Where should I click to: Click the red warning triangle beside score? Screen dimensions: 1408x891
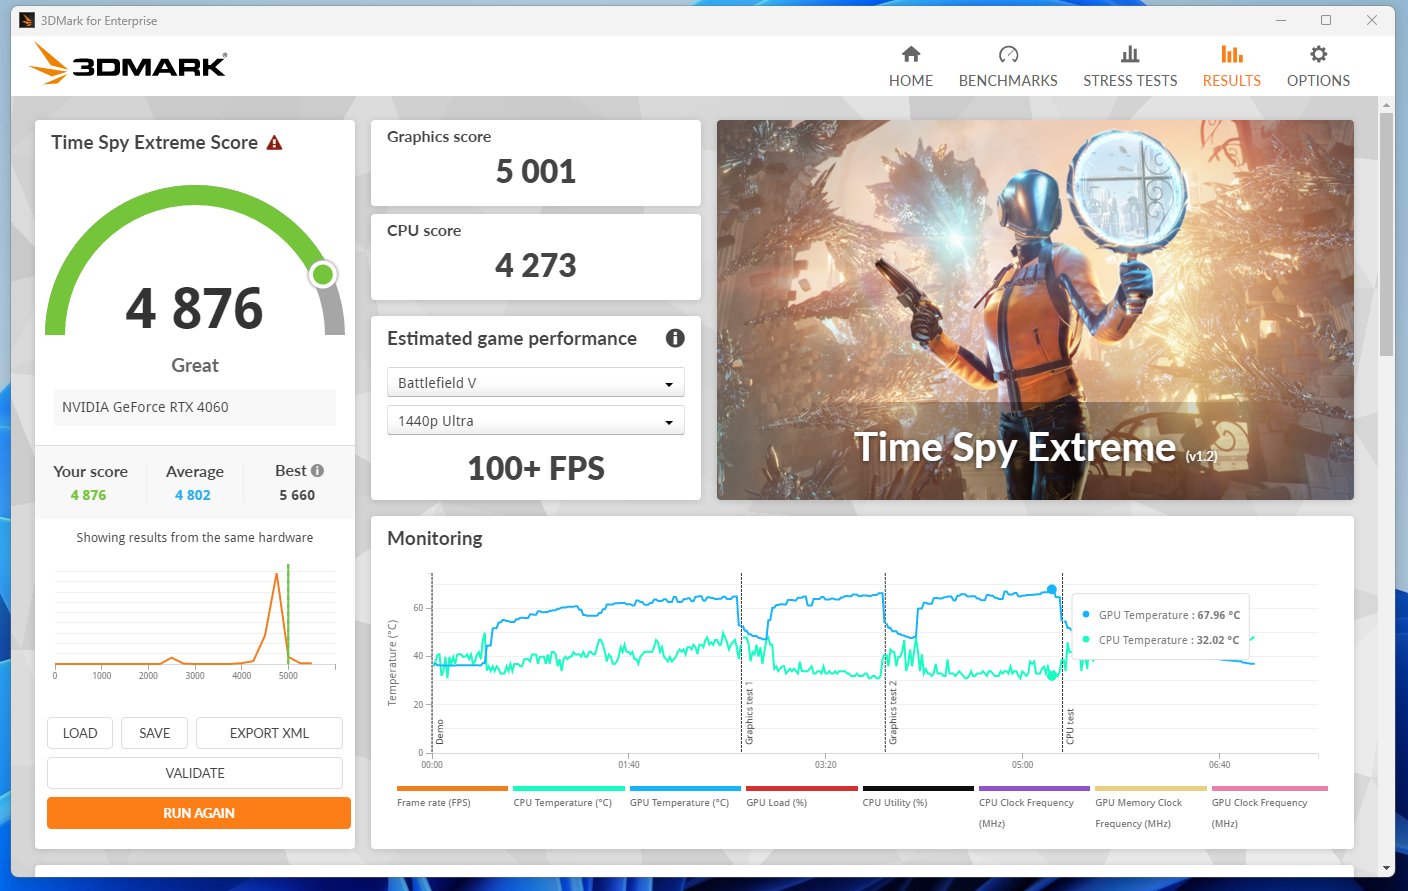coord(274,143)
